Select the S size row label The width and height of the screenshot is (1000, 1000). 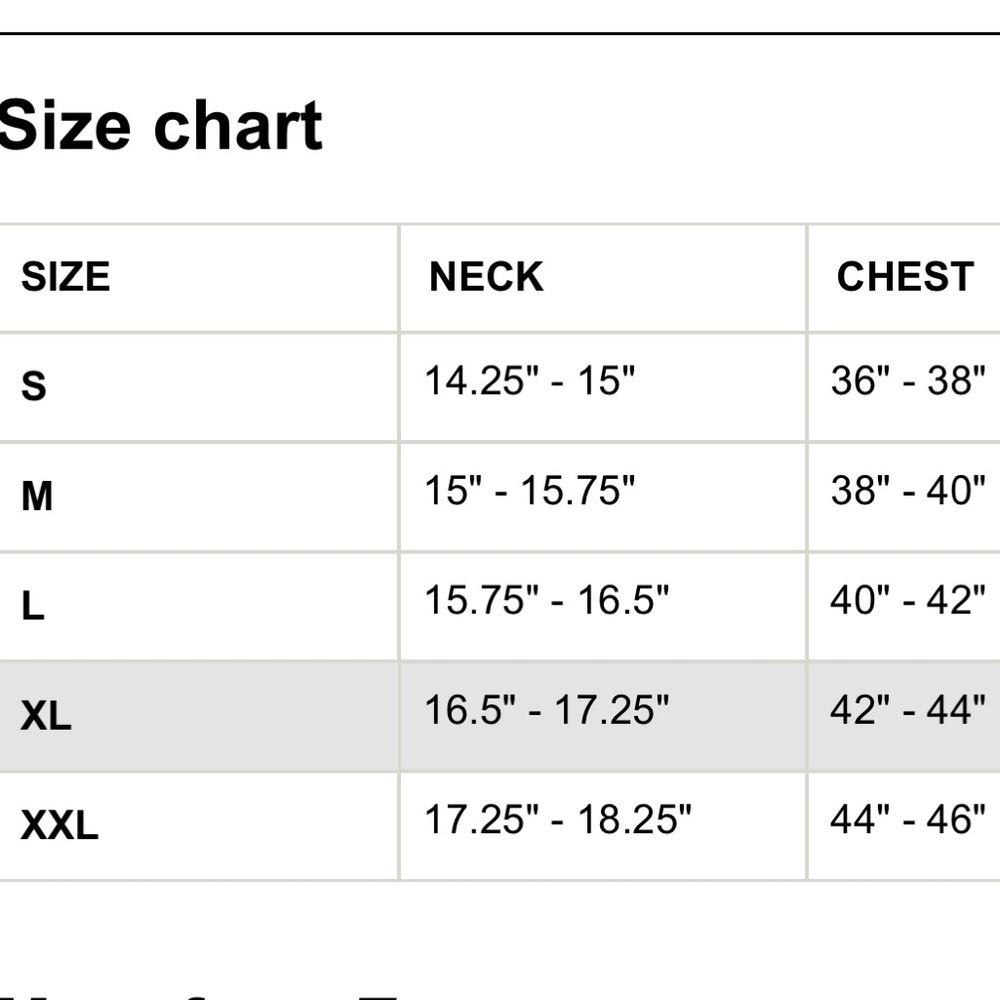pos(34,385)
